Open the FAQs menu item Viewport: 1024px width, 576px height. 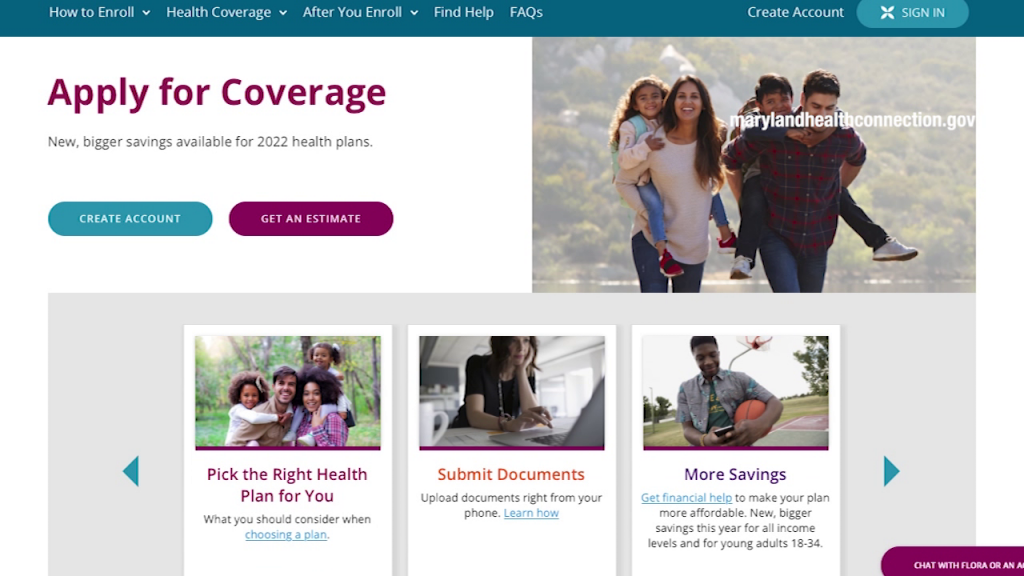click(526, 12)
